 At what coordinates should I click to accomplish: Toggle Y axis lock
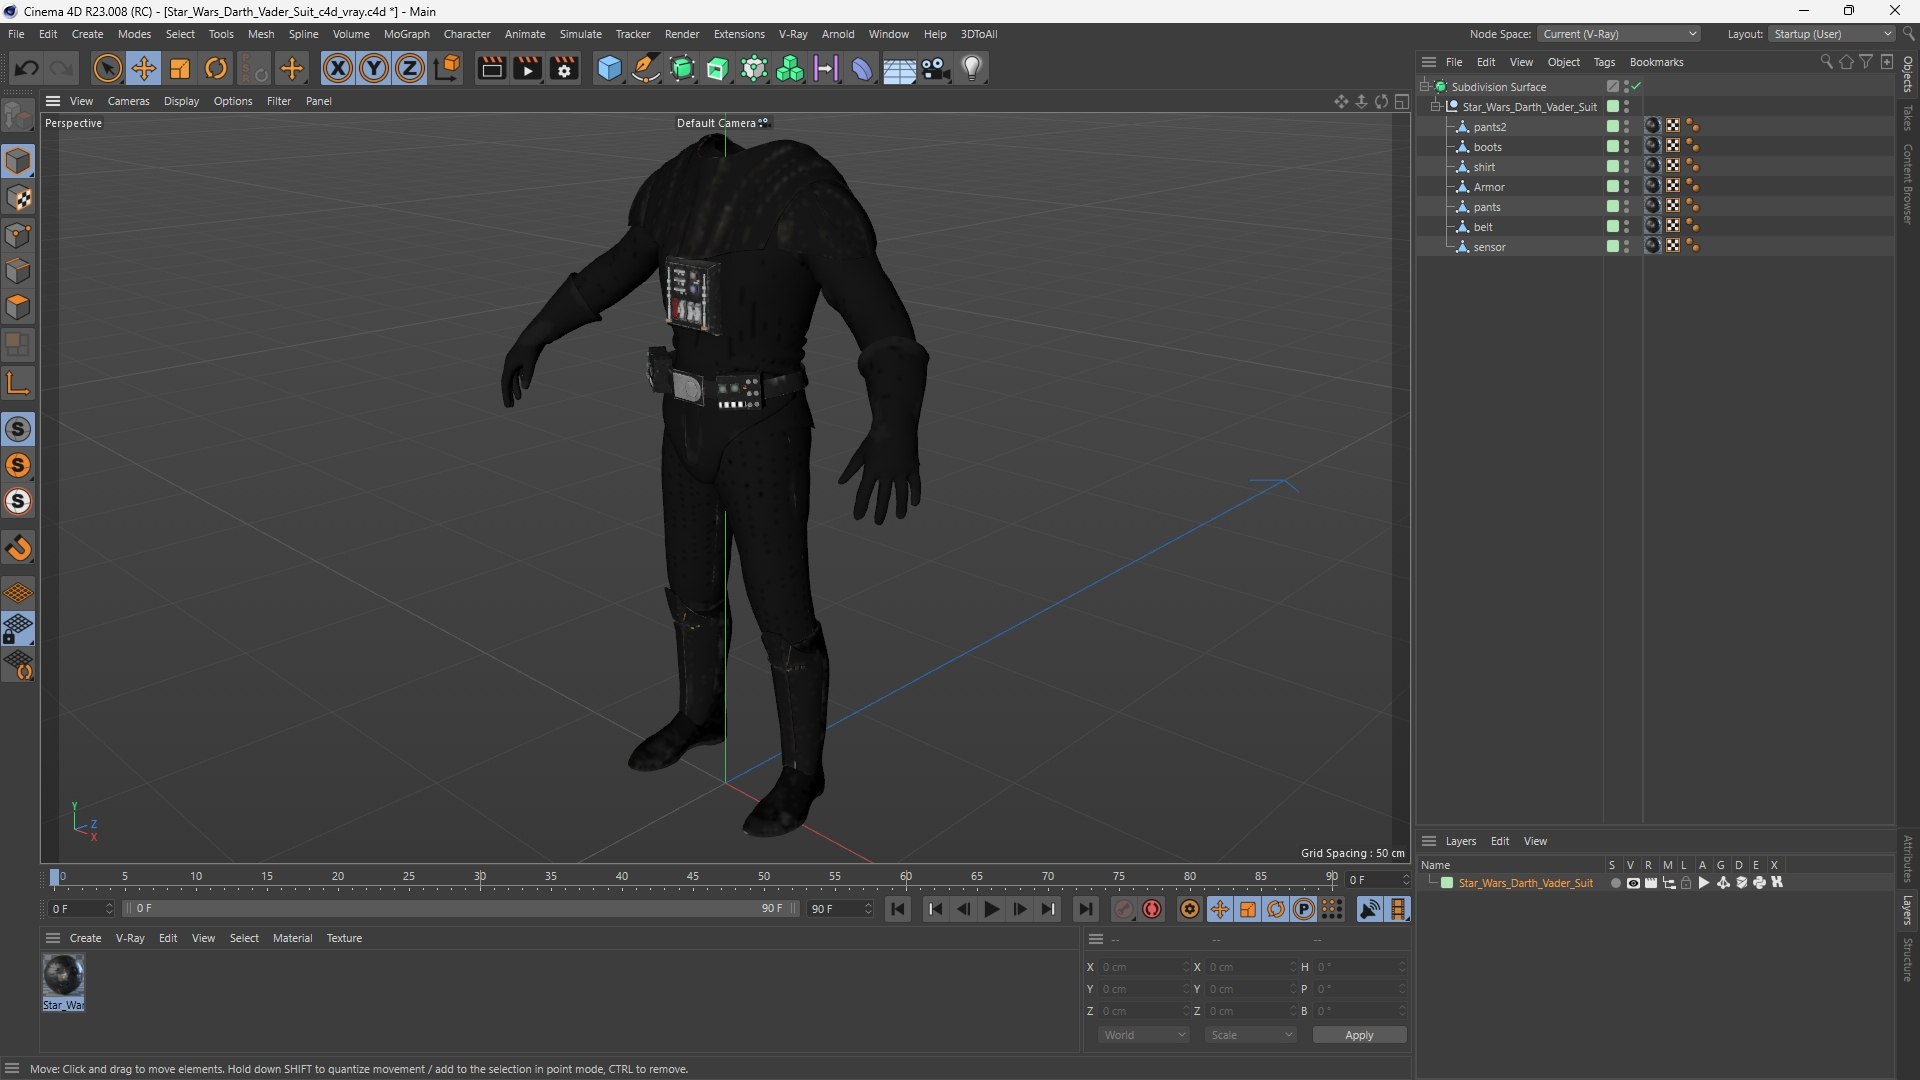(374, 68)
